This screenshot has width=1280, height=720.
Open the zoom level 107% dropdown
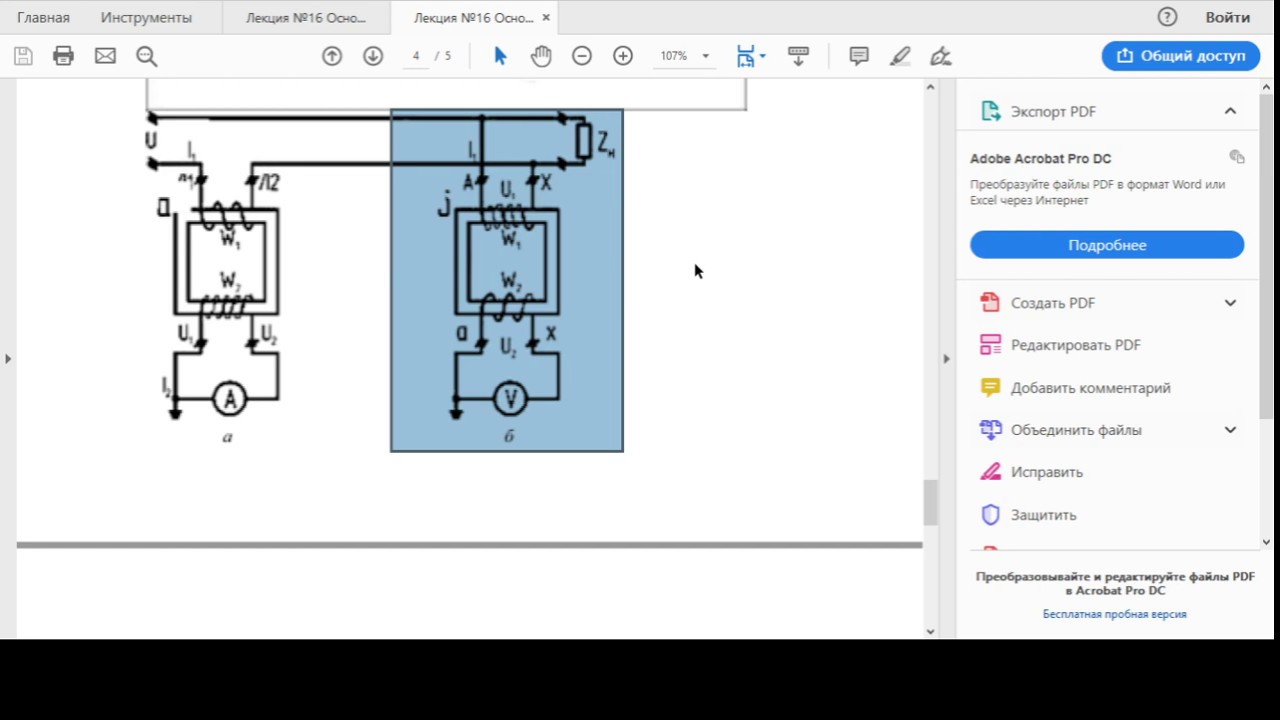pyautogui.click(x=705, y=56)
